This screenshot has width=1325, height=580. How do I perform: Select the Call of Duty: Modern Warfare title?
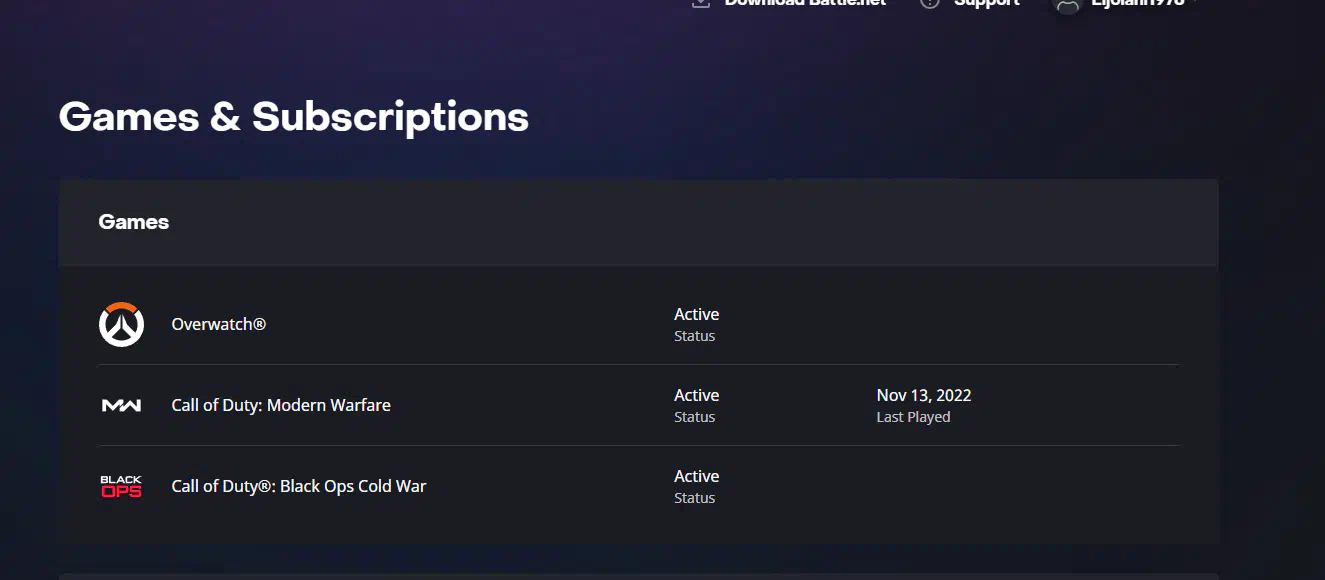[x=281, y=405]
